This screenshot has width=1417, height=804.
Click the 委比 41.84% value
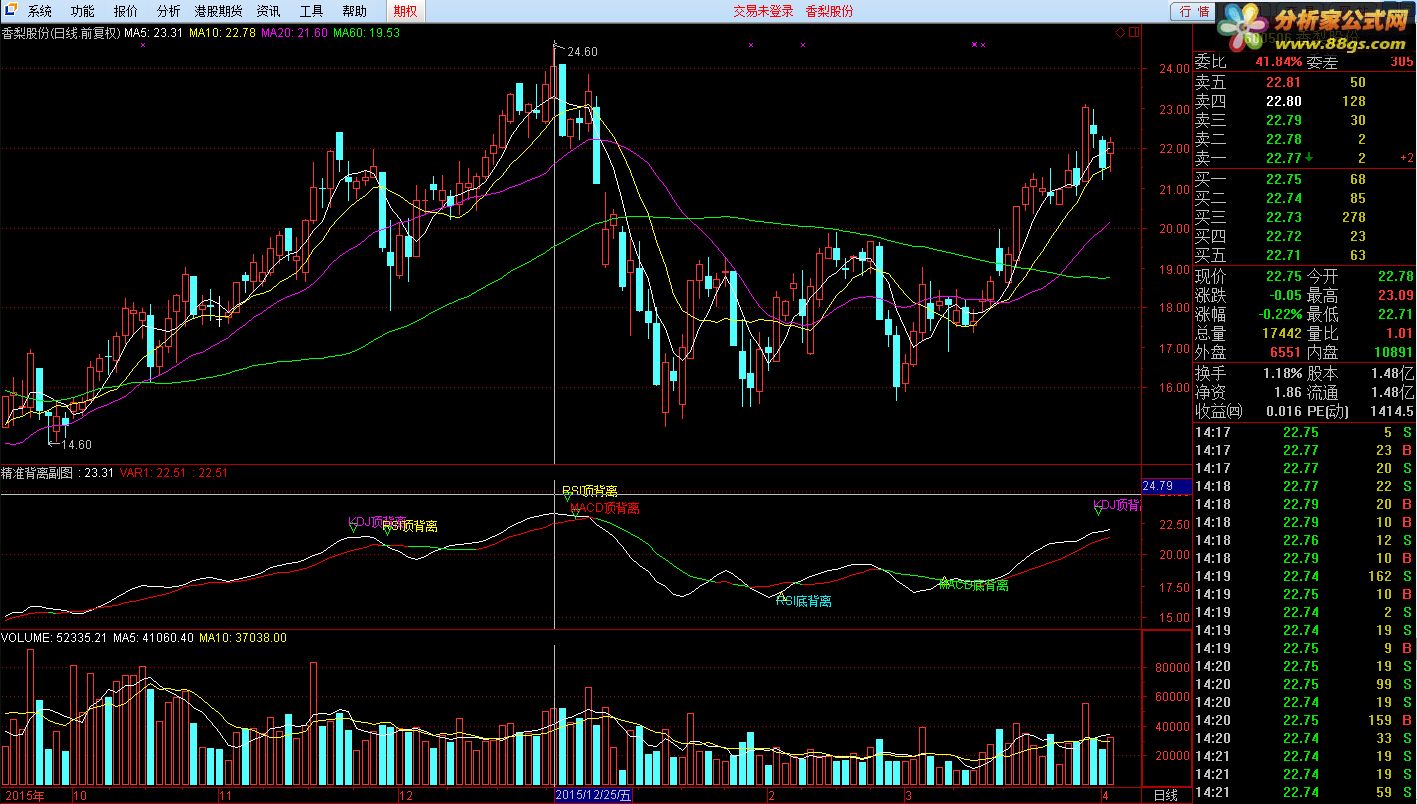pos(1279,62)
